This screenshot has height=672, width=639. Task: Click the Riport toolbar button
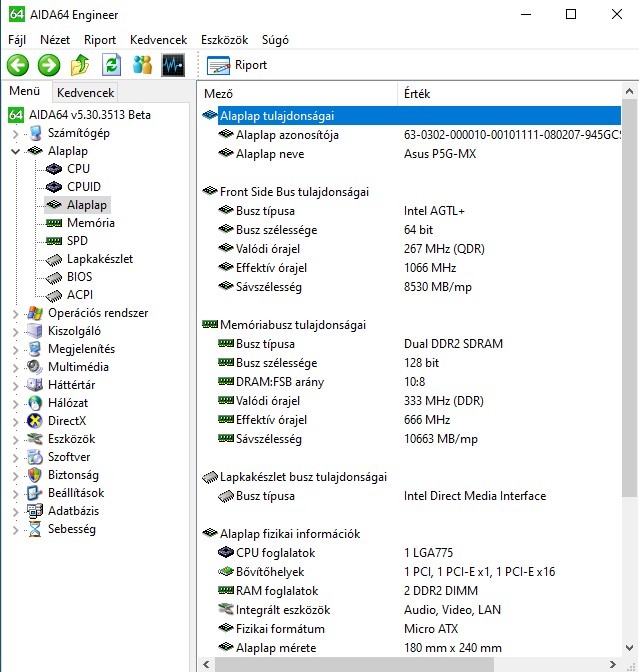click(237, 65)
